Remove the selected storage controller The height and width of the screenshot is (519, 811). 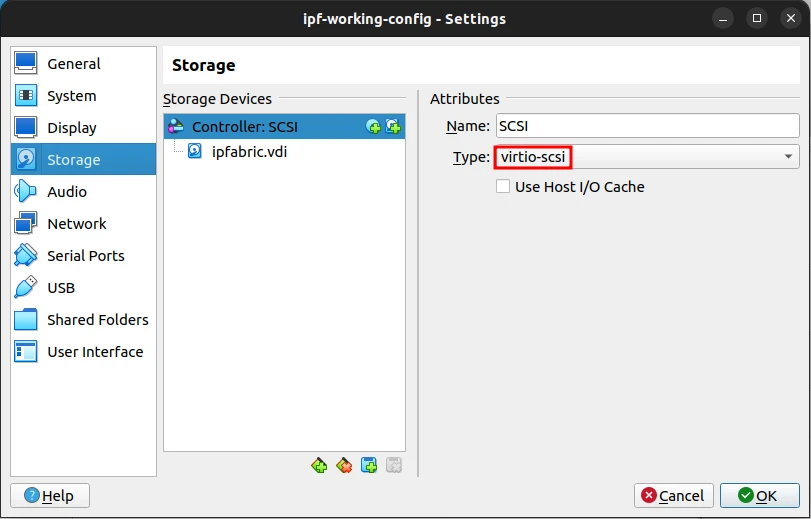[x=344, y=465]
